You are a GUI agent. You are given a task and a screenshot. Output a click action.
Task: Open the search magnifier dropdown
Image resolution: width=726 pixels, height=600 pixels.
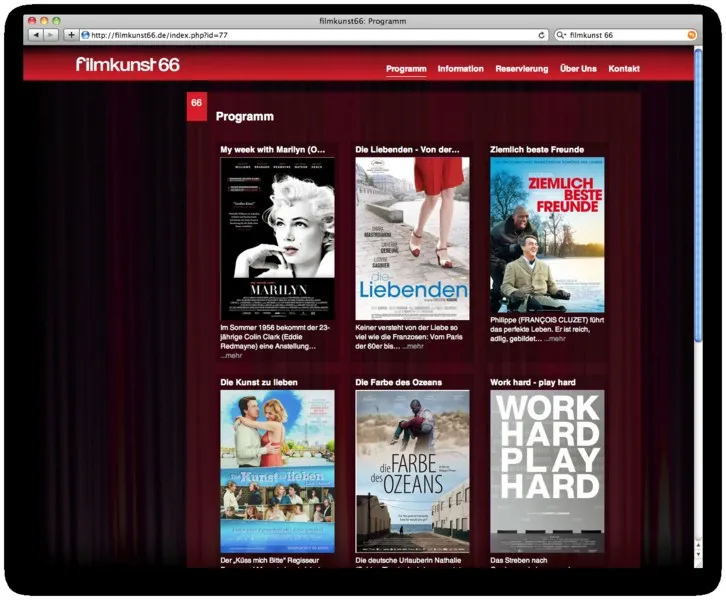pos(561,35)
